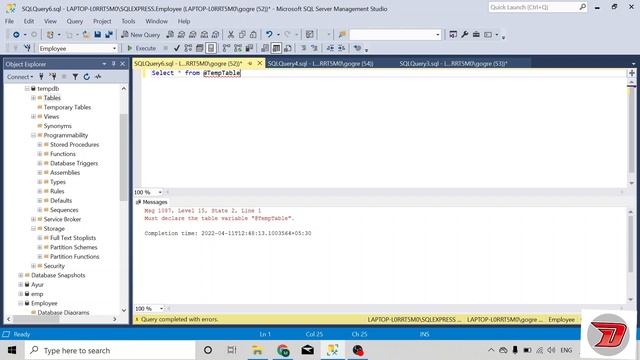Open the Connect dropdown in Object Explorer

(x=20, y=77)
